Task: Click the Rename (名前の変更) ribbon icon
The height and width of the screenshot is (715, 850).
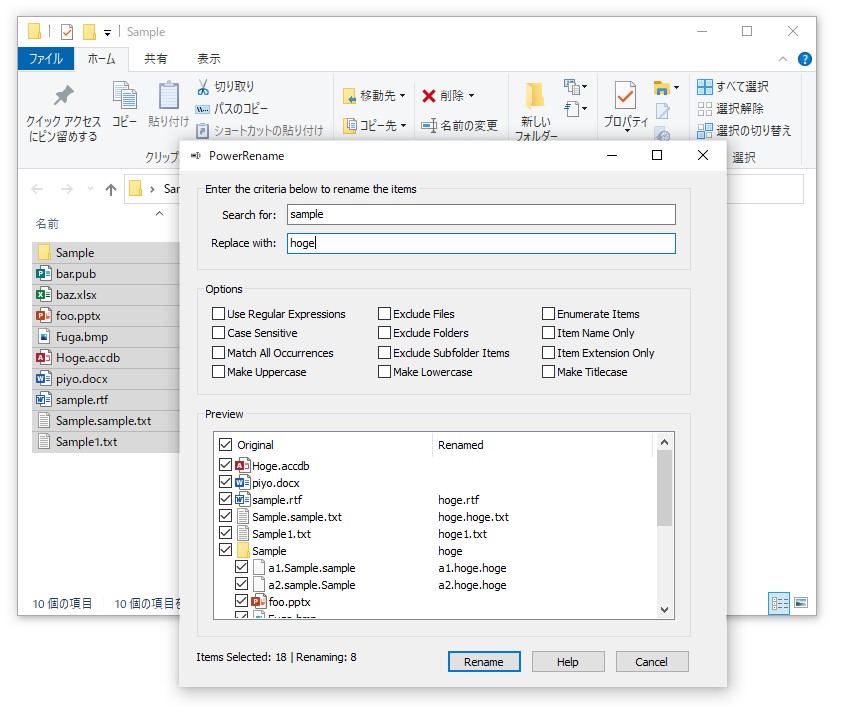Action: 429,126
